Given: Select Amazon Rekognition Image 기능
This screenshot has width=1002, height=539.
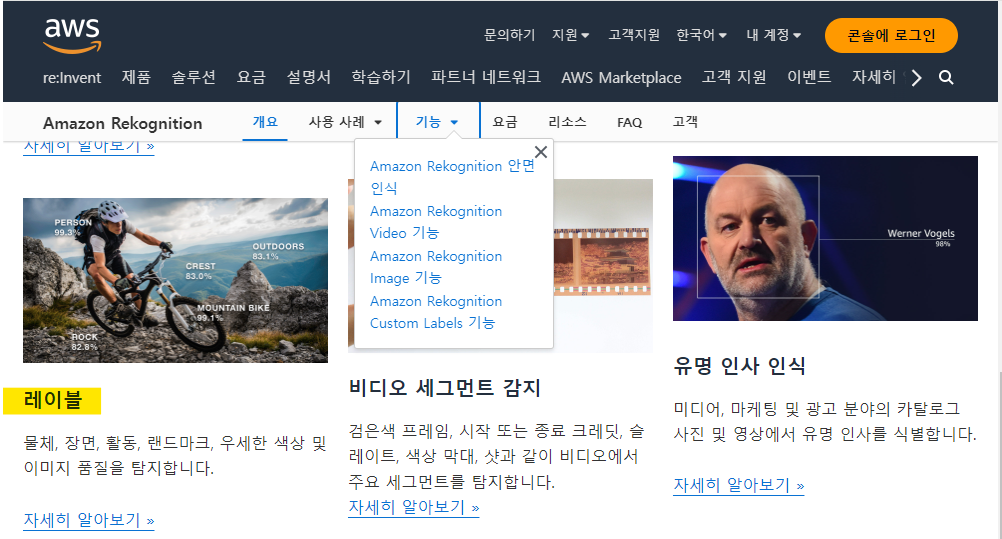Looking at the screenshot, I should tap(436, 267).
